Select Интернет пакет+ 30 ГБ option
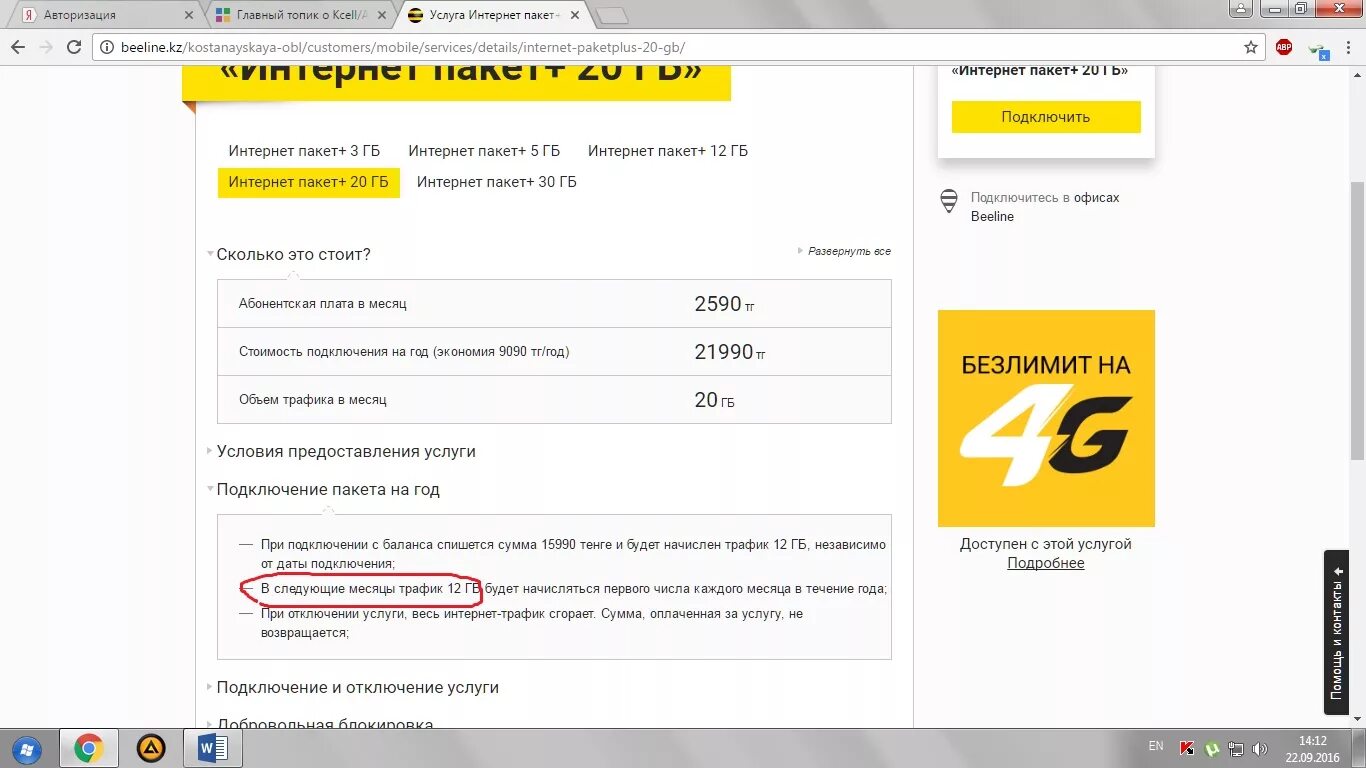This screenshot has width=1366, height=768. click(x=497, y=182)
